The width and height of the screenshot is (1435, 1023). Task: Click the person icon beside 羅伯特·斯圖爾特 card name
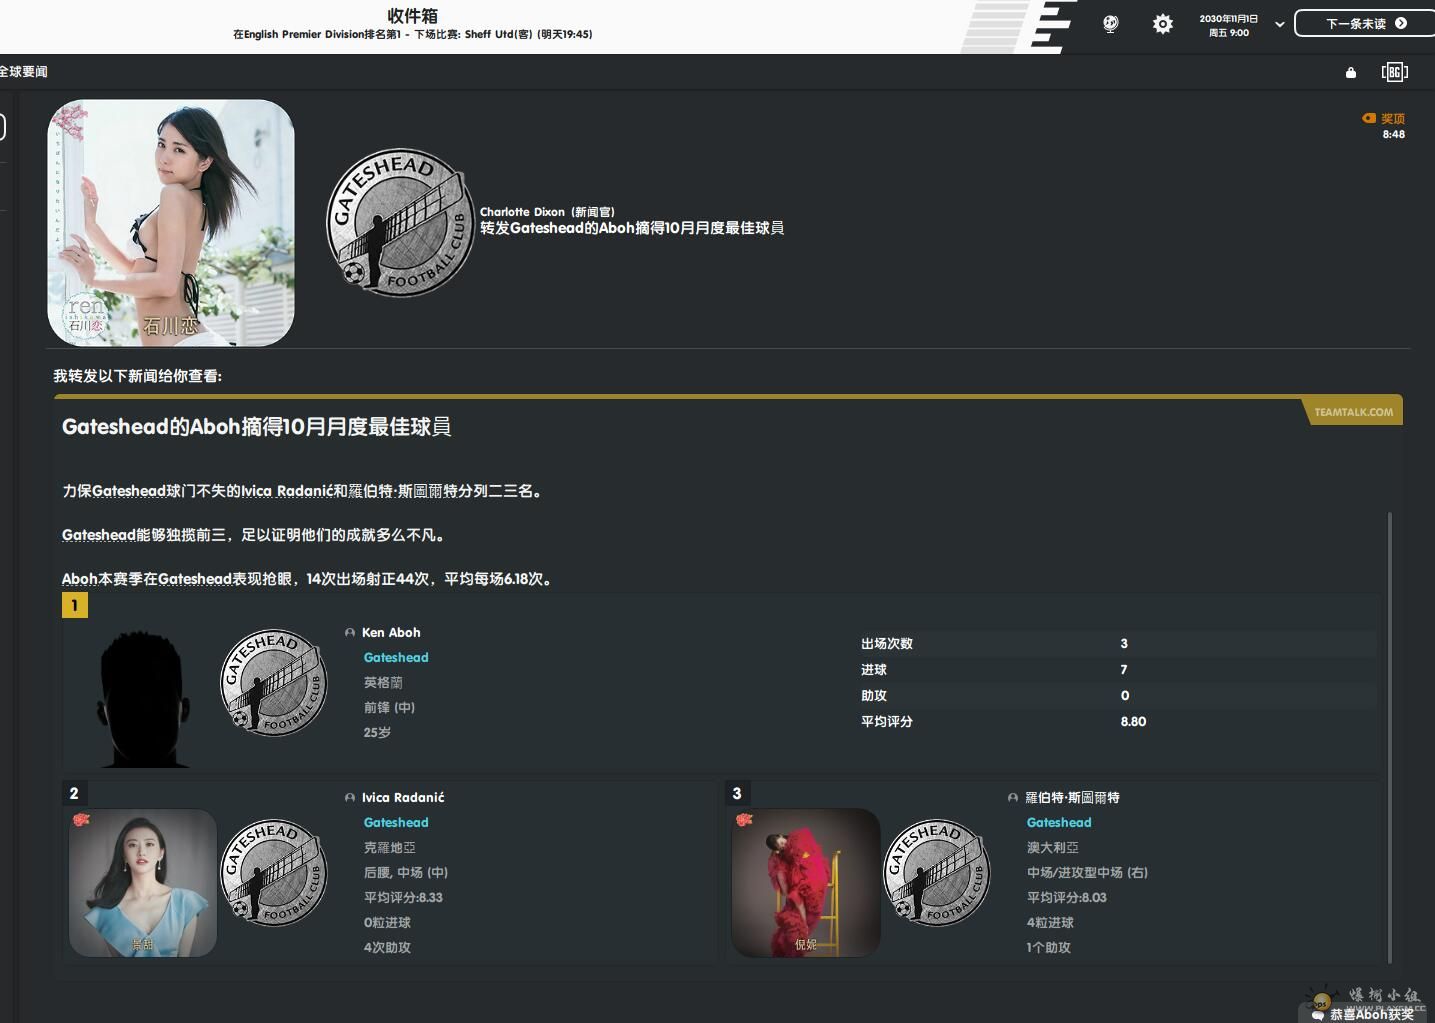pyautogui.click(x=1013, y=798)
